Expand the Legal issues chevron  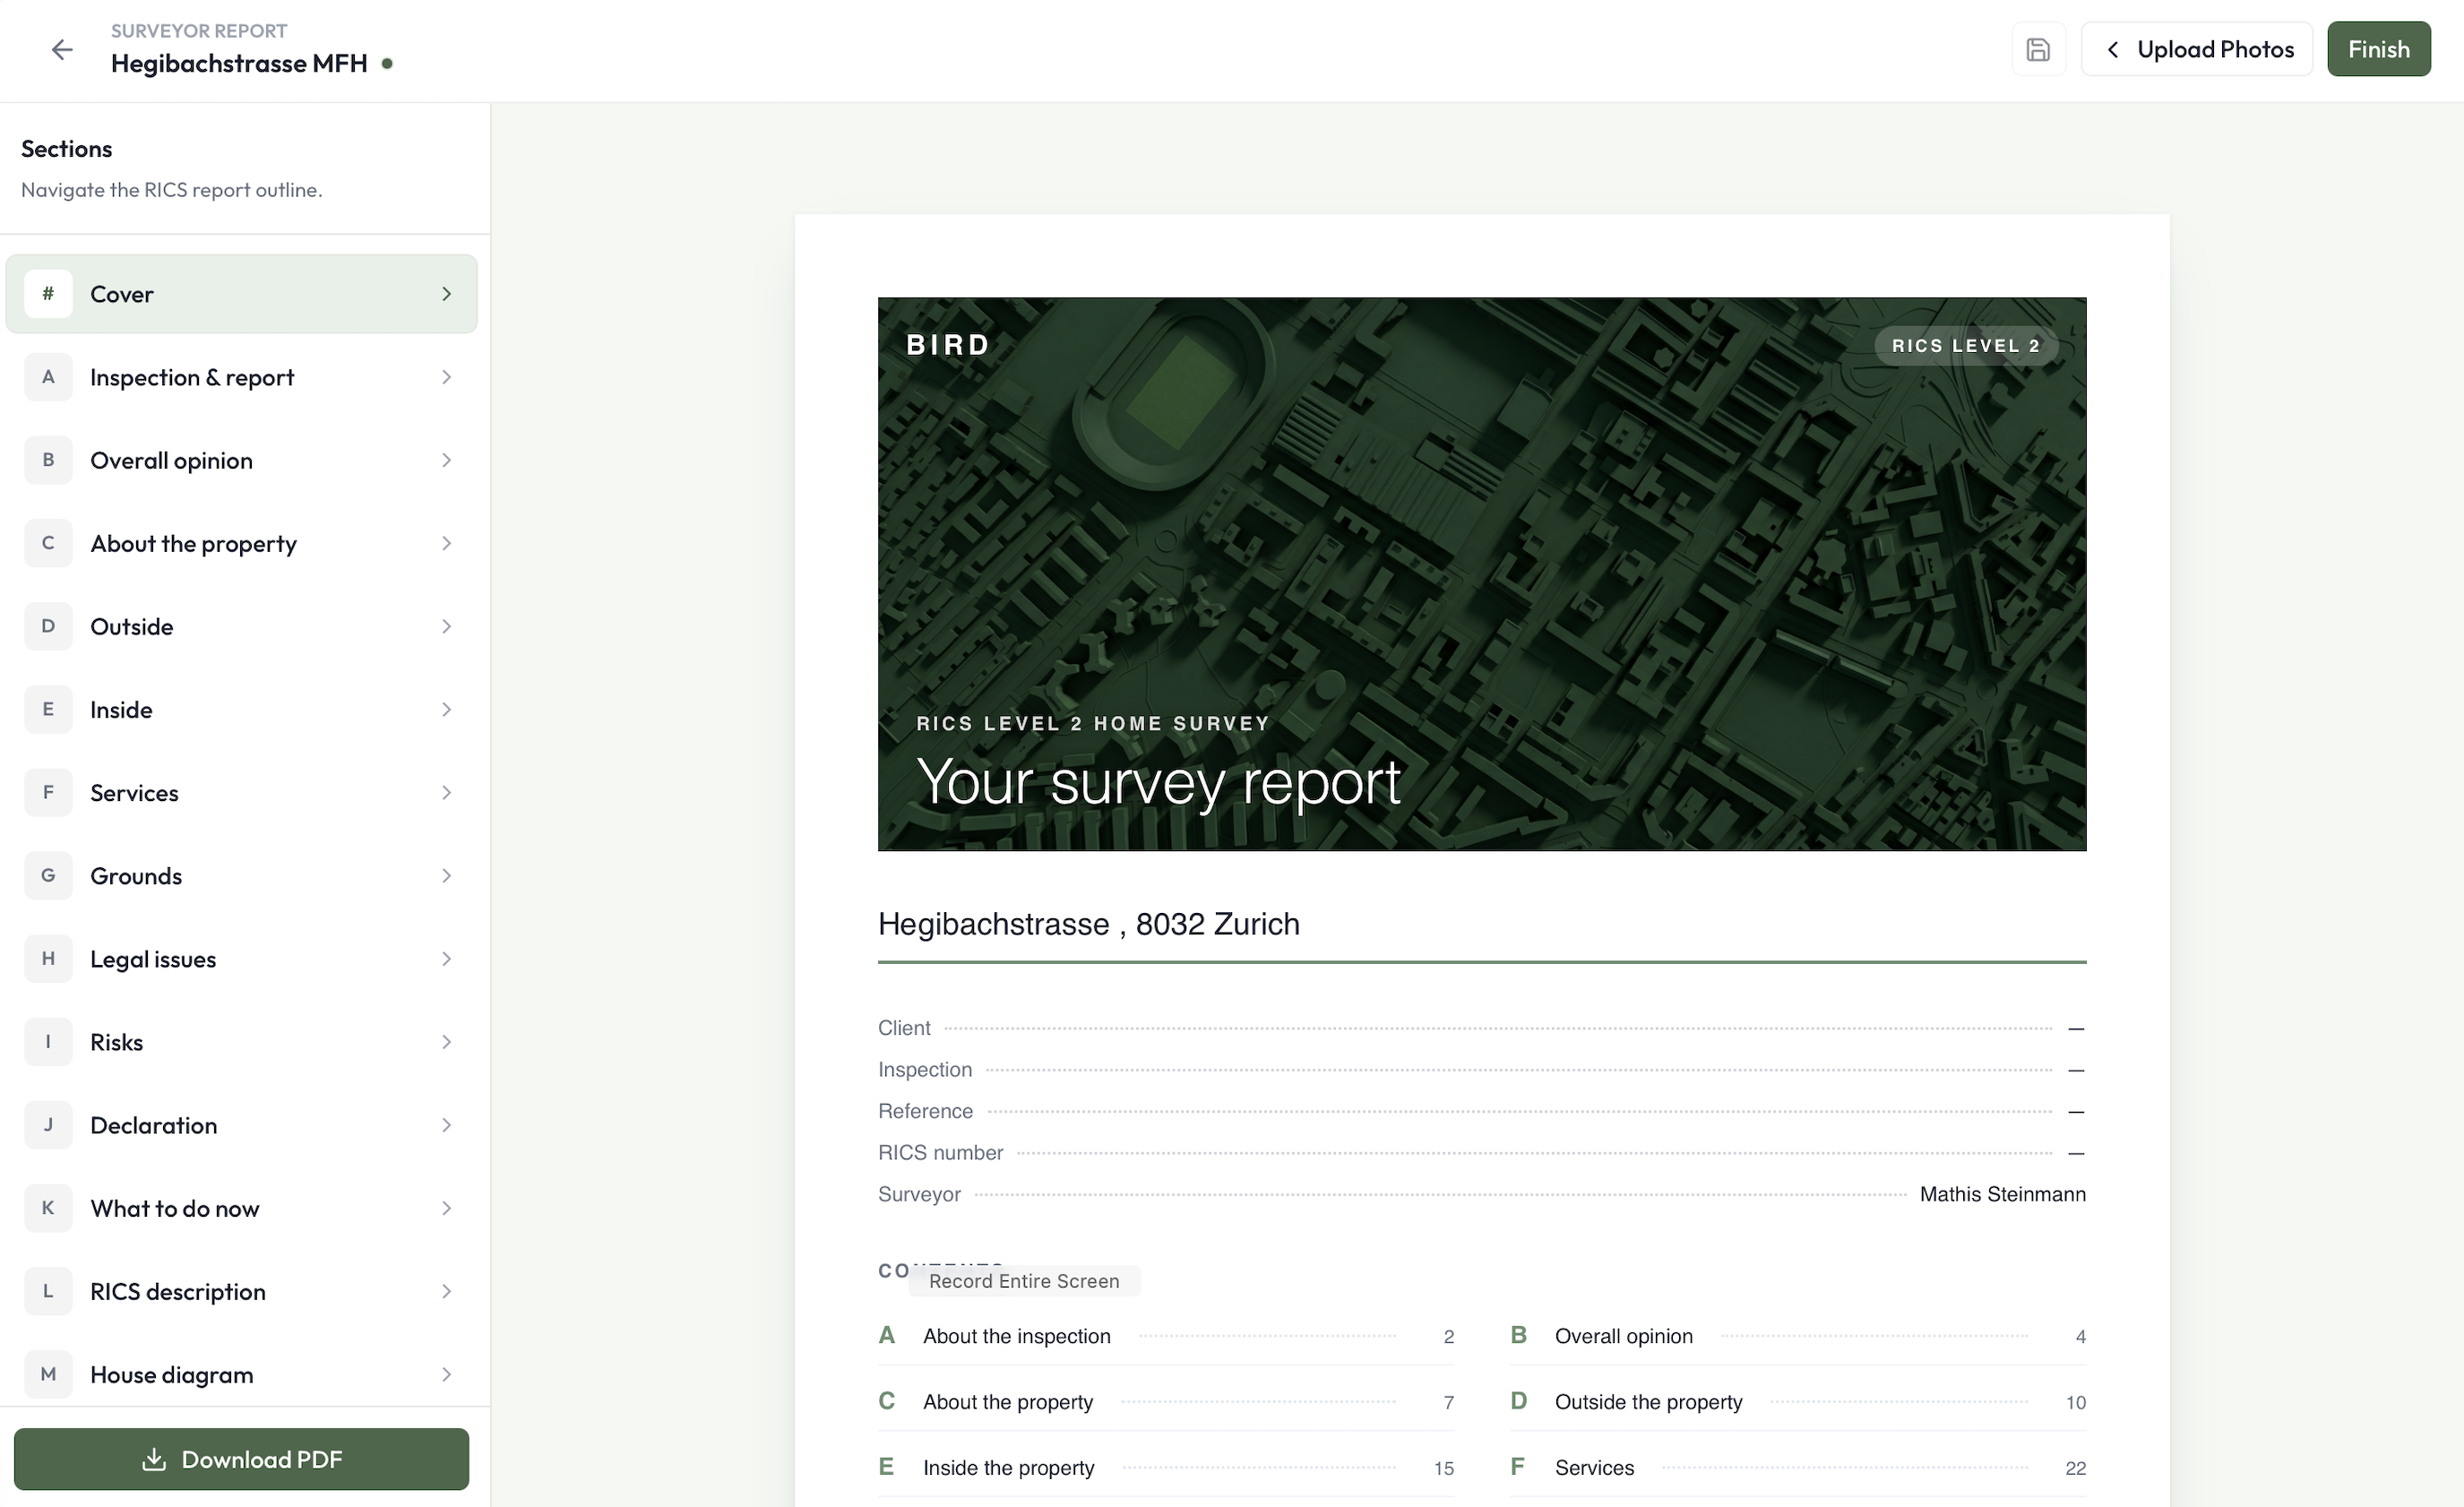tap(446, 958)
